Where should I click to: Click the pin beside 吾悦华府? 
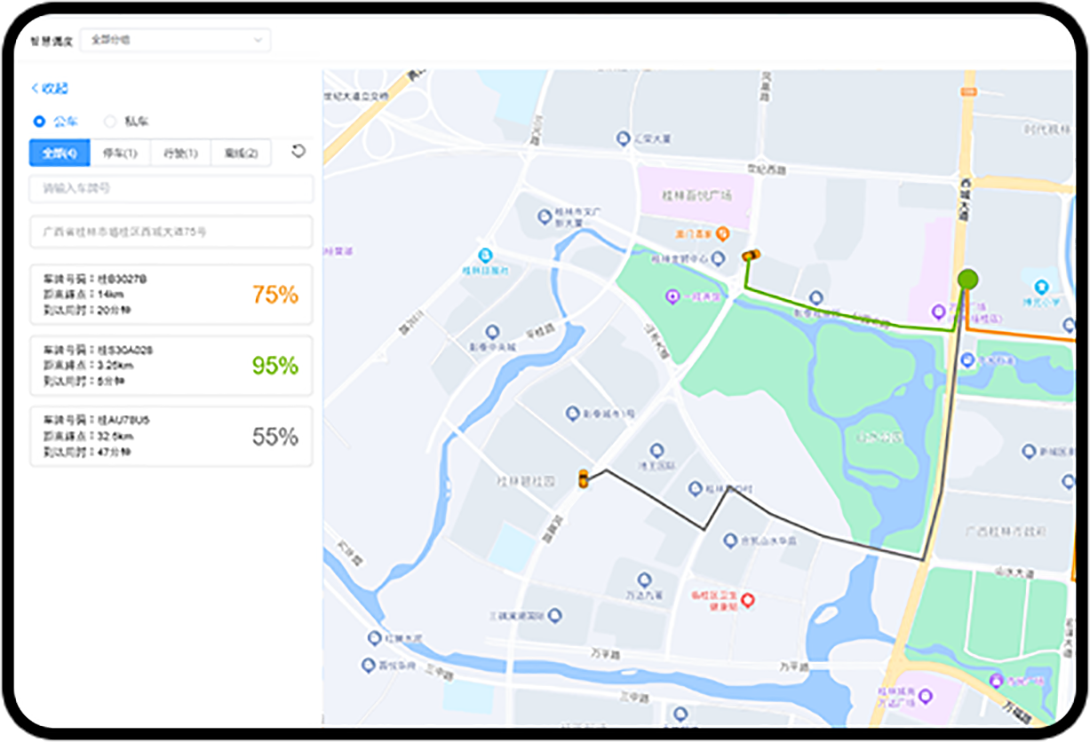[x=368, y=666]
